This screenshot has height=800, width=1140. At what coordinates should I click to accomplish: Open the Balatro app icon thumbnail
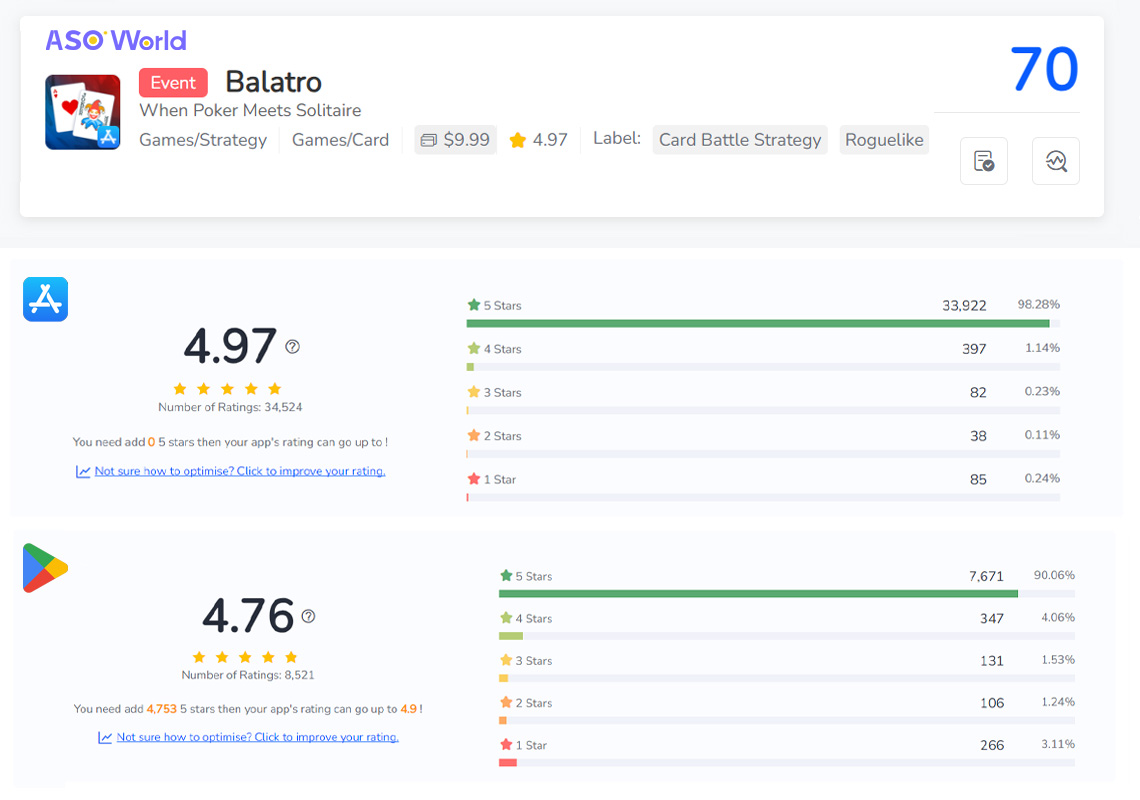[83, 112]
